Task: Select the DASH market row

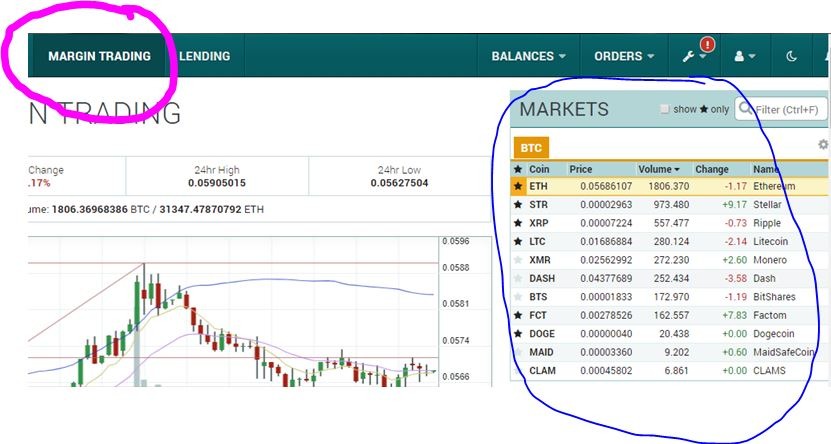Action: point(669,279)
